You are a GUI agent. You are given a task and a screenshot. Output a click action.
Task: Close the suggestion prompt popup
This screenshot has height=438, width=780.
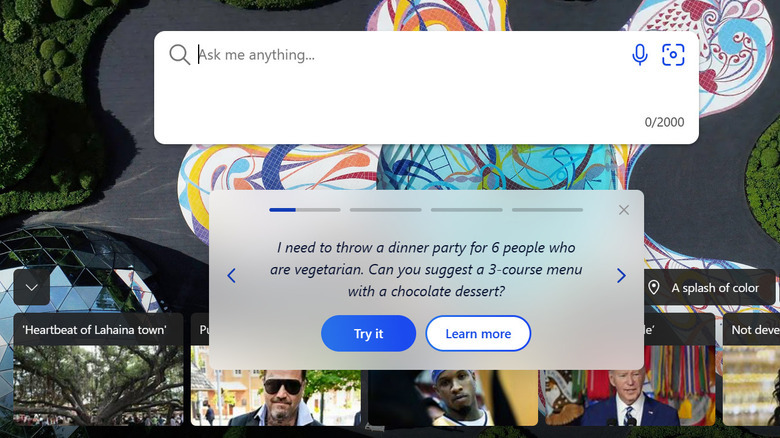(624, 210)
